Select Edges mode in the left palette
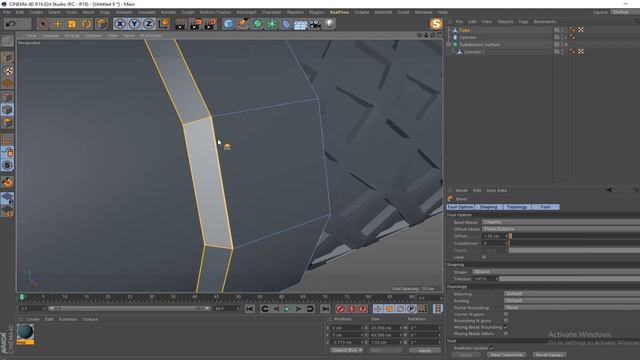The height and width of the screenshot is (360, 640). click(x=7, y=110)
